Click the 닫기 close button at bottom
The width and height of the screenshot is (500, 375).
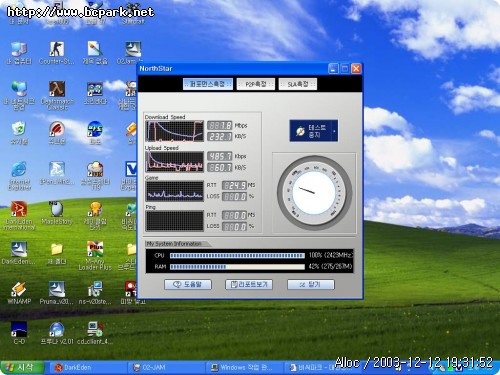click(311, 284)
